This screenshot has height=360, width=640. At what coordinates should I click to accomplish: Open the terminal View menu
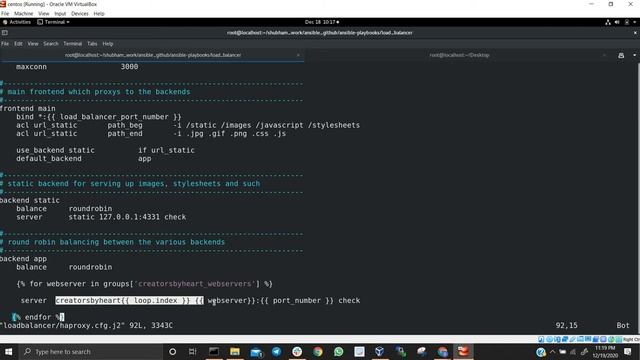pos(33,44)
